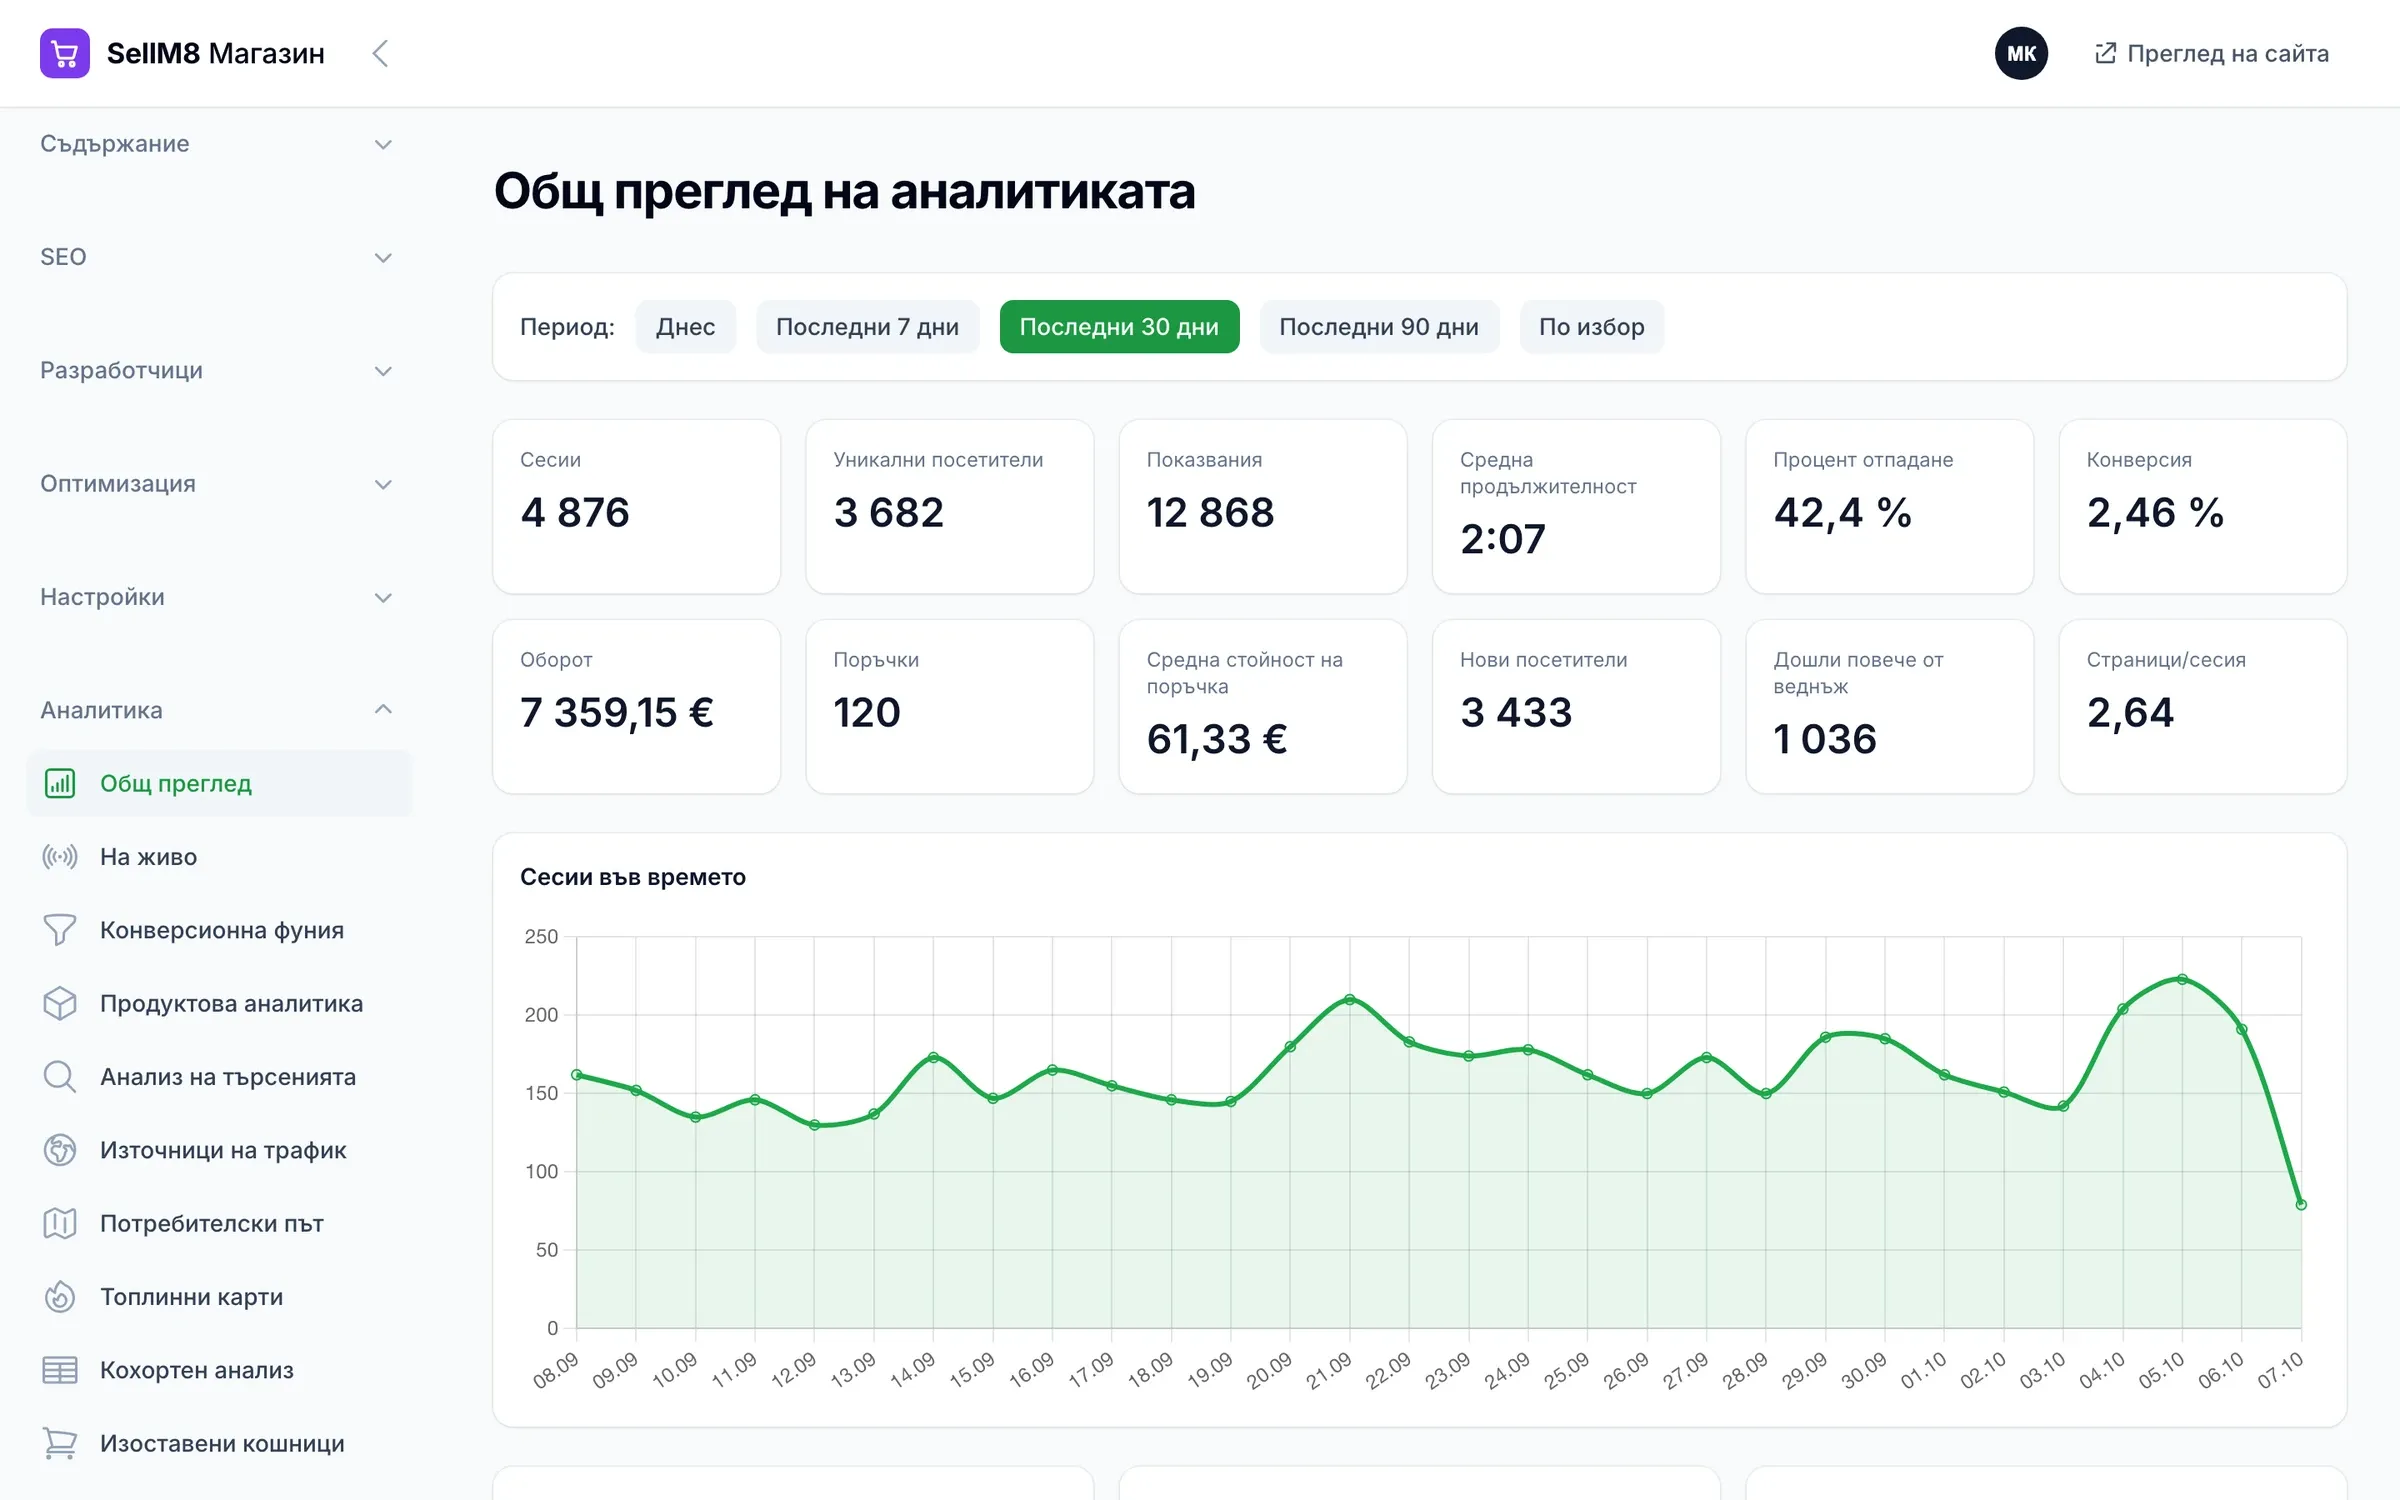Click the Средна стойност на поръчка value 61,33 €
This screenshot has width=2400, height=1500.
(1217, 740)
